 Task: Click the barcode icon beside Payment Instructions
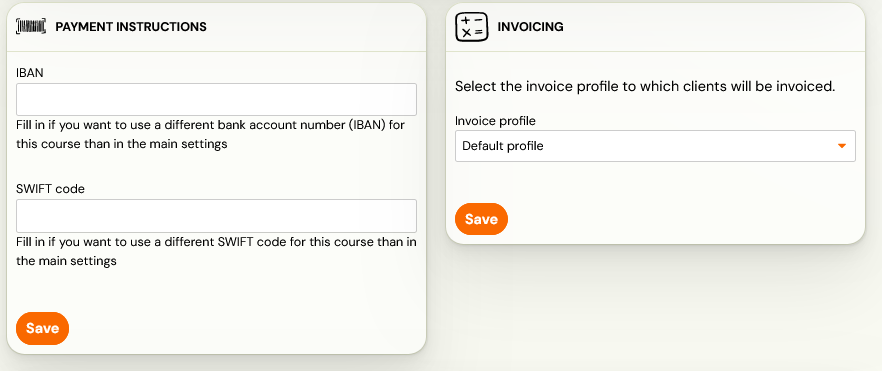click(x=31, y=26)
